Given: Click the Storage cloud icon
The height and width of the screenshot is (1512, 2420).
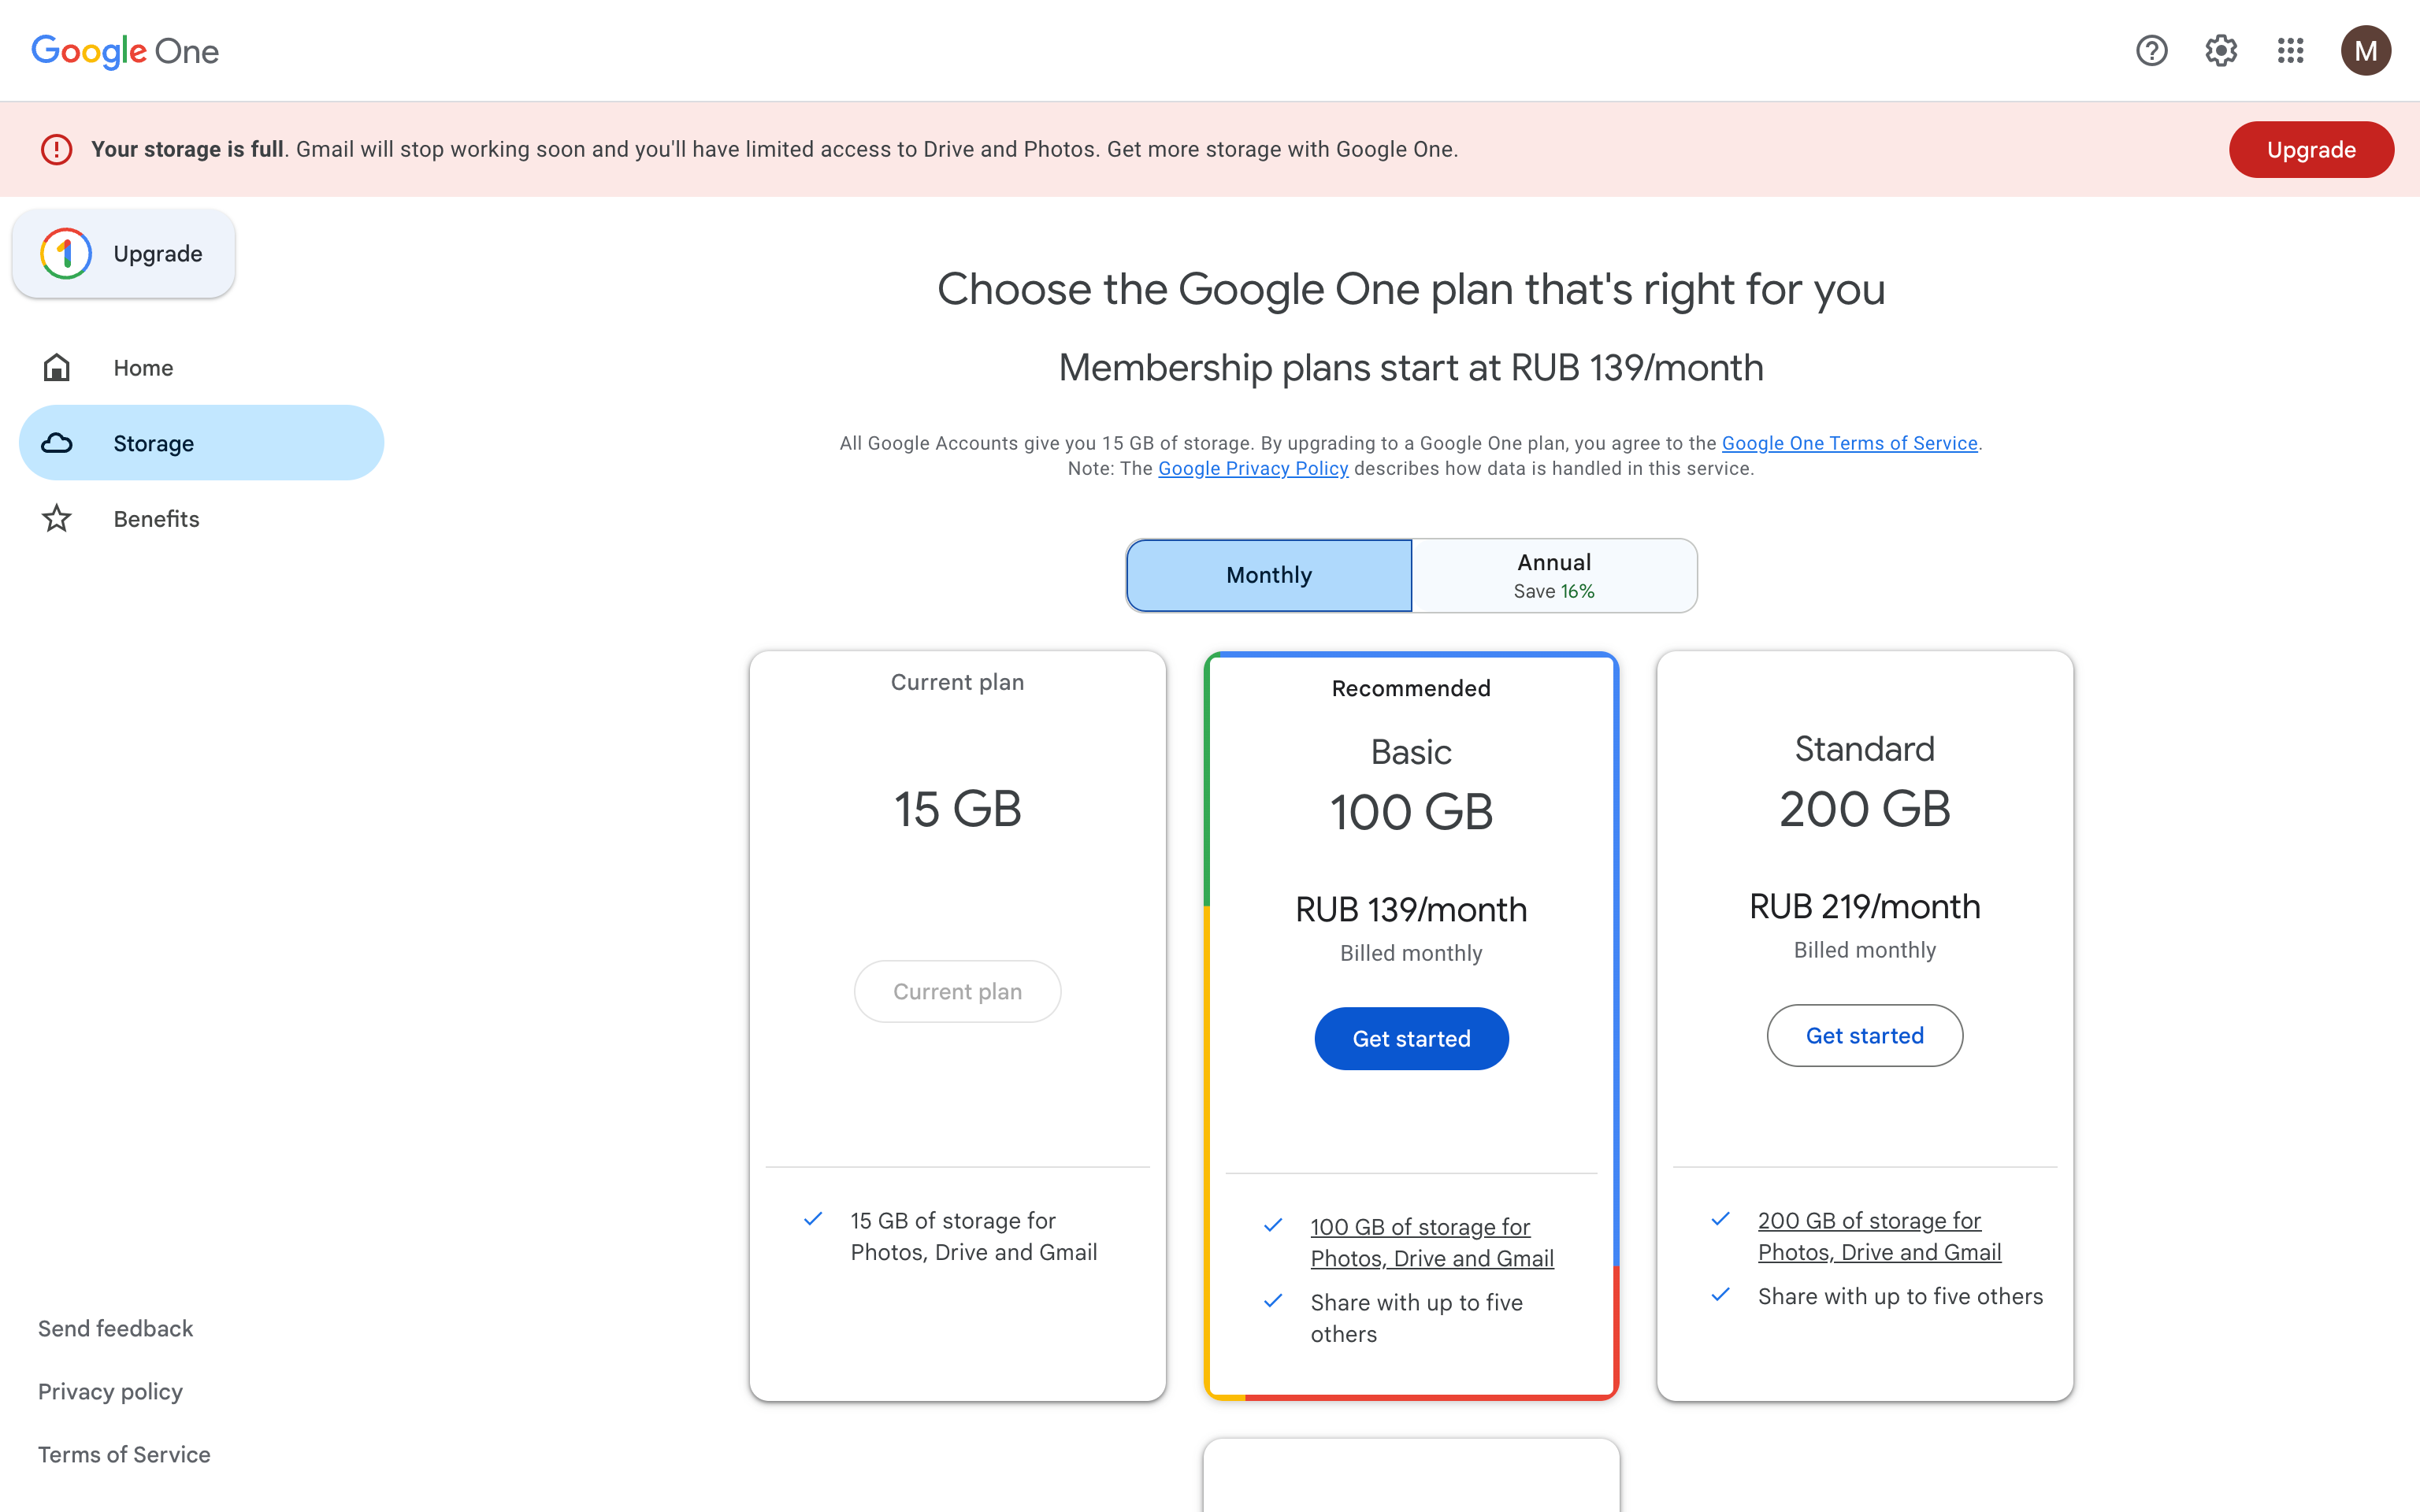Looking at the screenshot, I should 57,443.
